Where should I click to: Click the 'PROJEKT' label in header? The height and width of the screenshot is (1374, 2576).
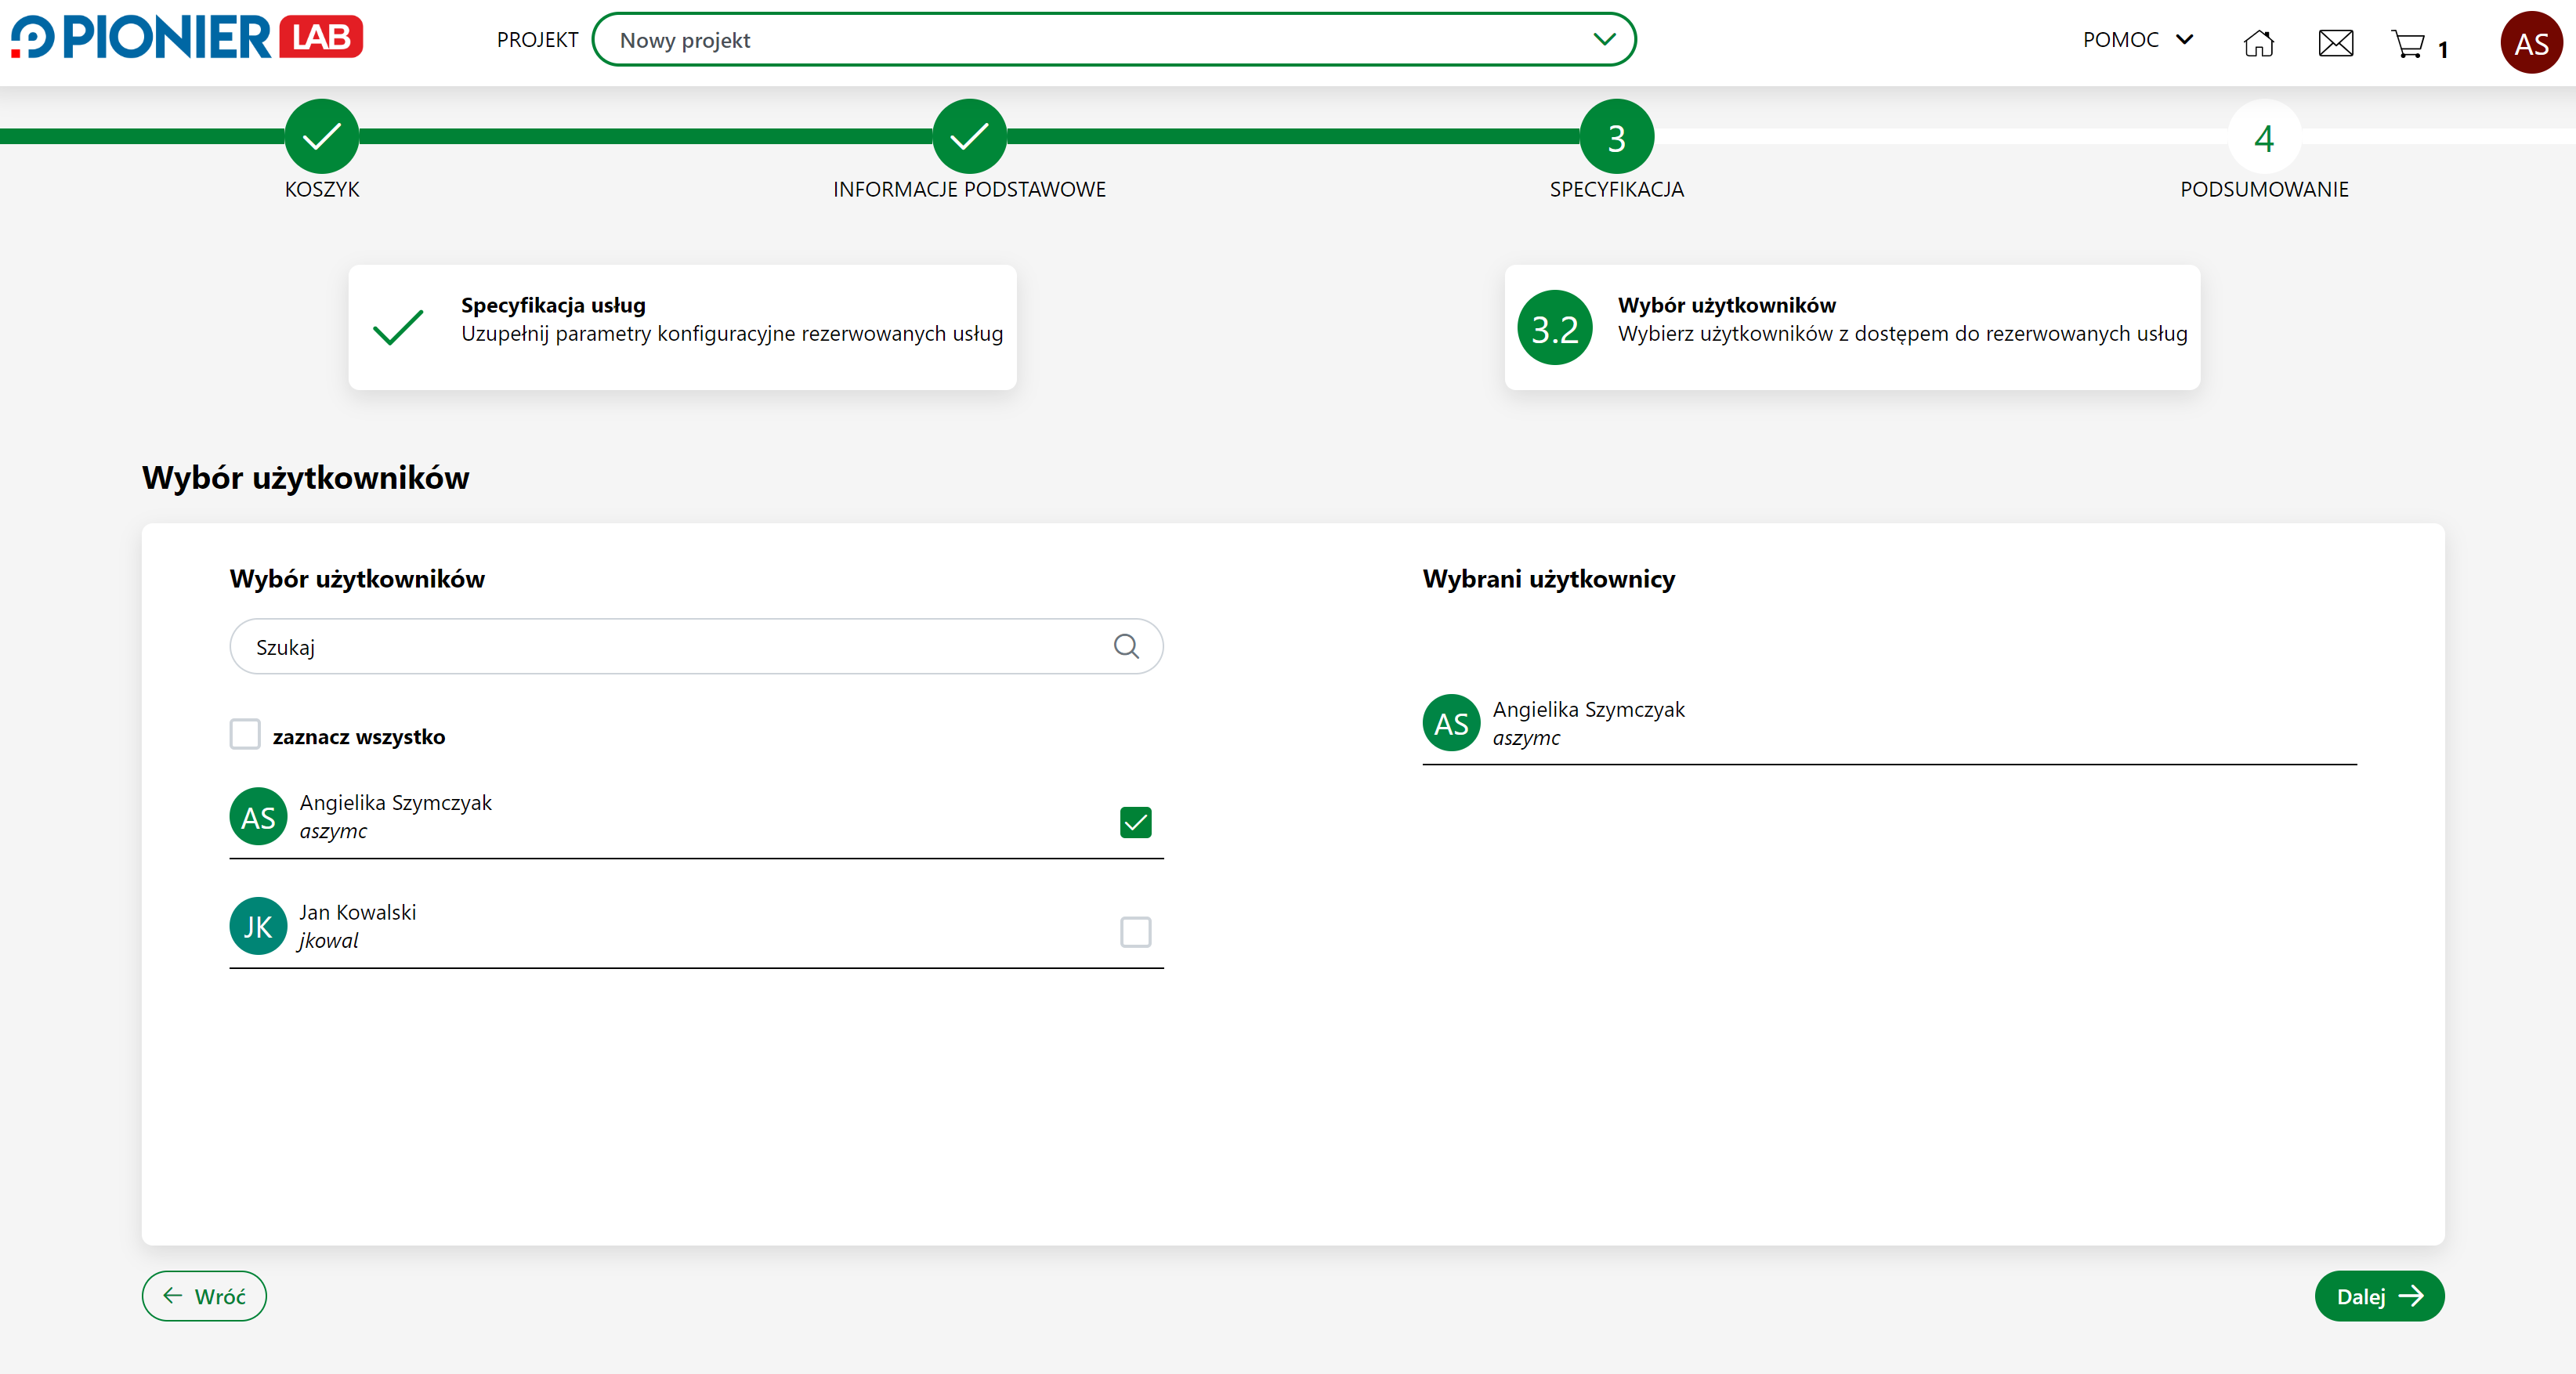(537, 40)
